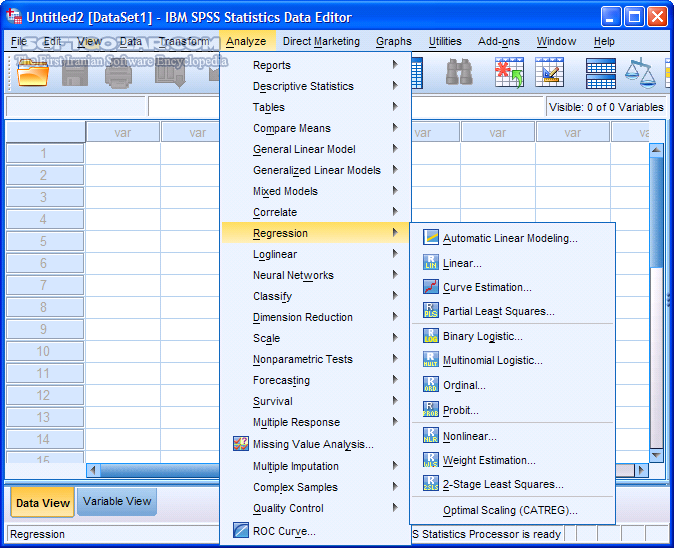Open the Window menu
This screenshot has width=674, height=548.
click(x=556, y=41)
